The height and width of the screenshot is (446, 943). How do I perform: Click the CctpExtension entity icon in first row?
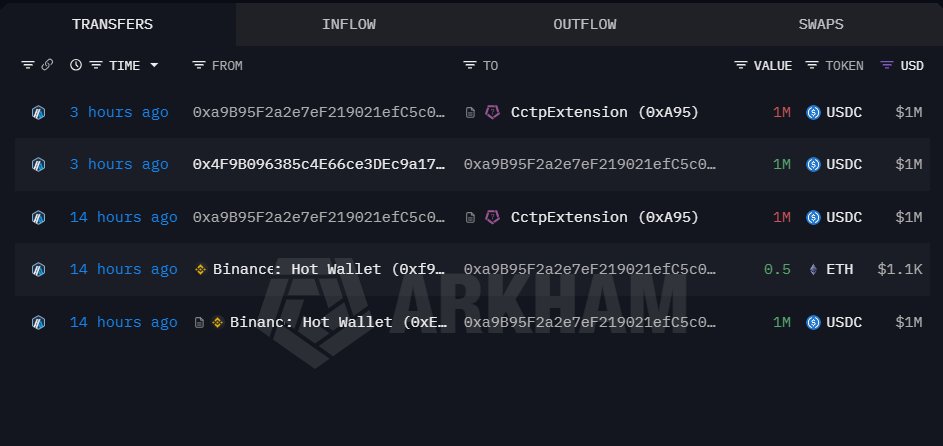pos(492,113)
